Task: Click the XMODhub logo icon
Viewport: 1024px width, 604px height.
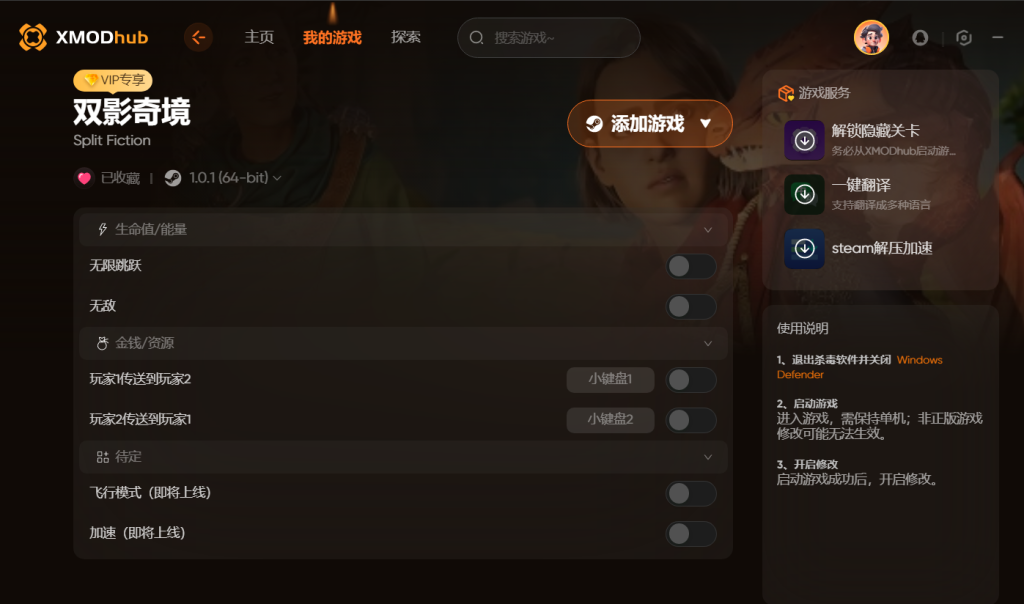Action: pos(33,37)
